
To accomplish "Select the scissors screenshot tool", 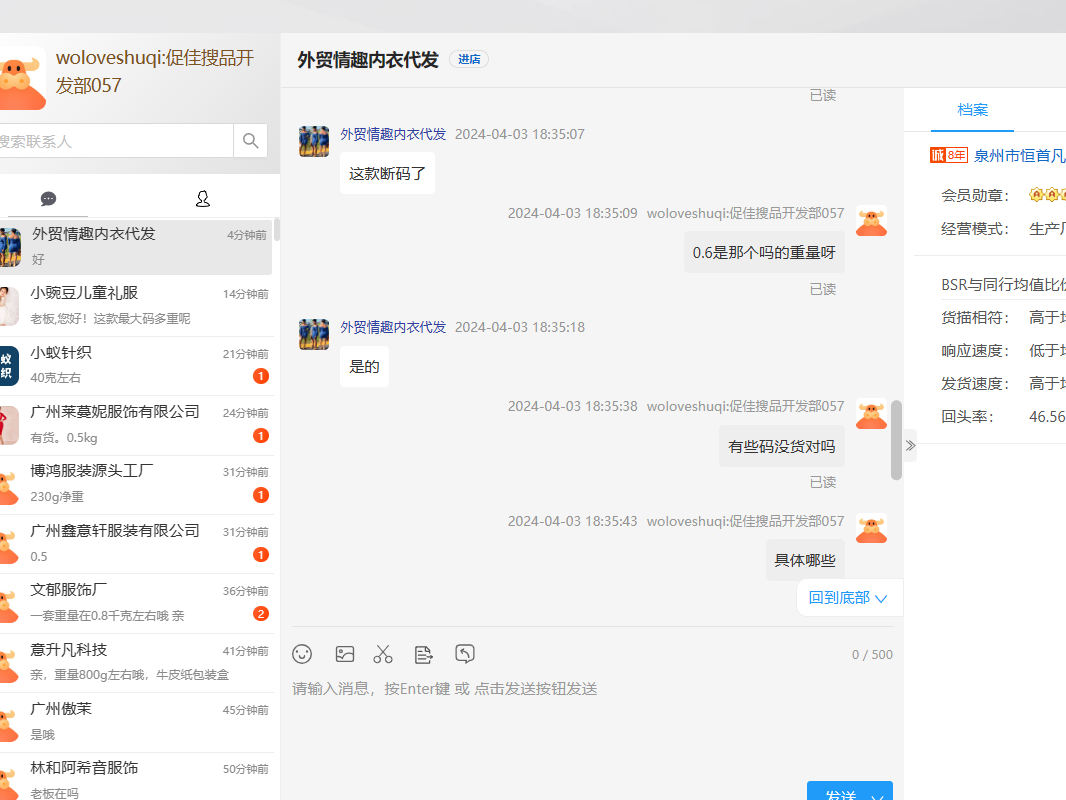I will click(x=383, y=654).
